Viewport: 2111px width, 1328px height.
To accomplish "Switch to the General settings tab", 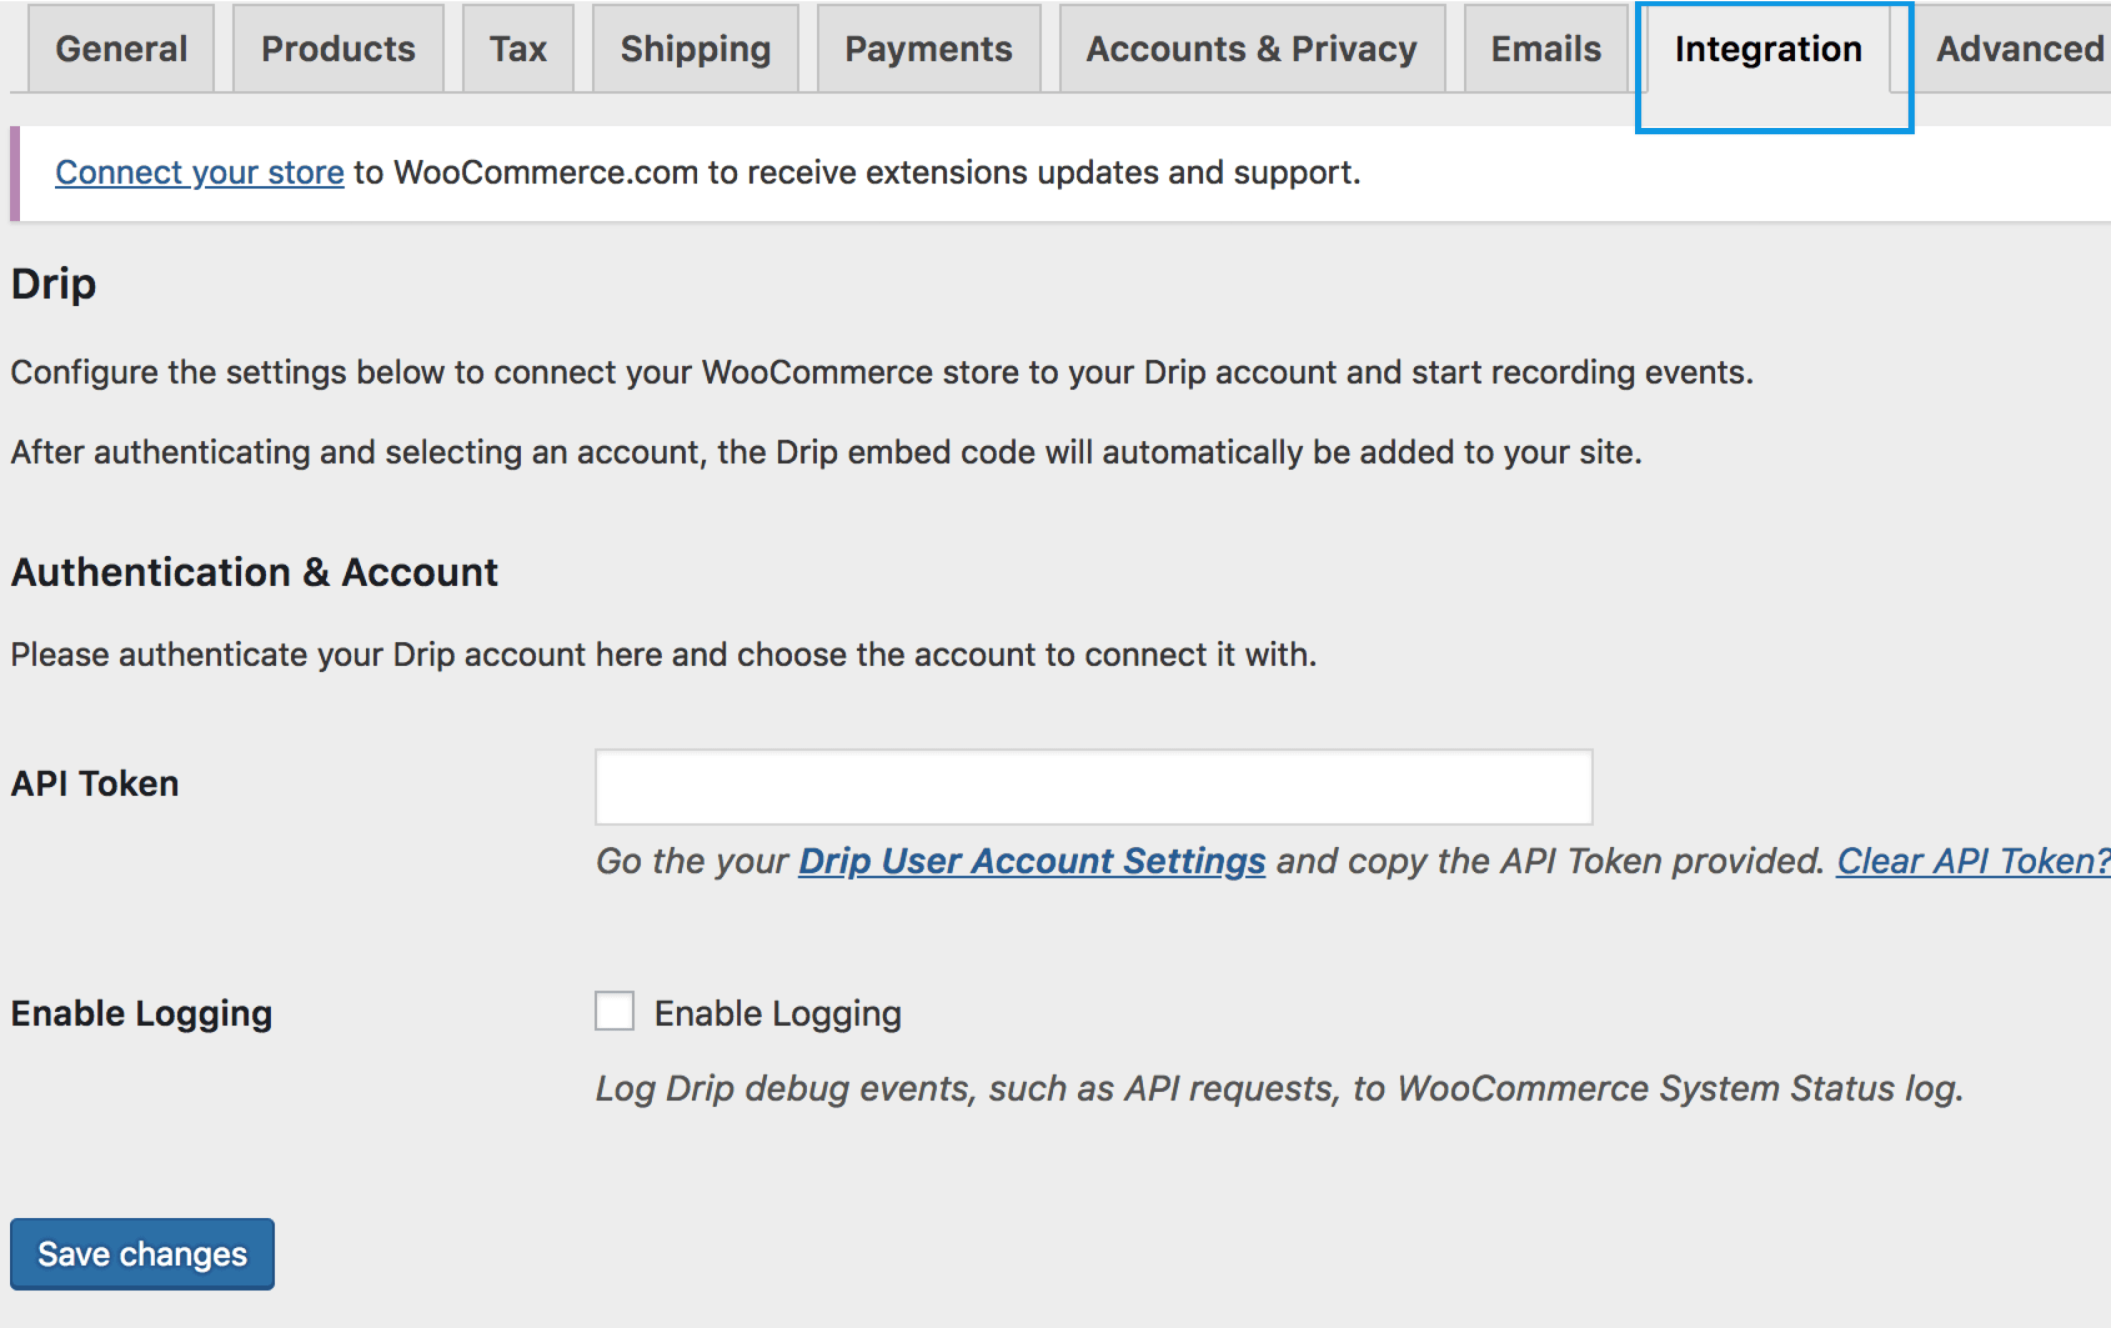I will (x=121, y=48).
